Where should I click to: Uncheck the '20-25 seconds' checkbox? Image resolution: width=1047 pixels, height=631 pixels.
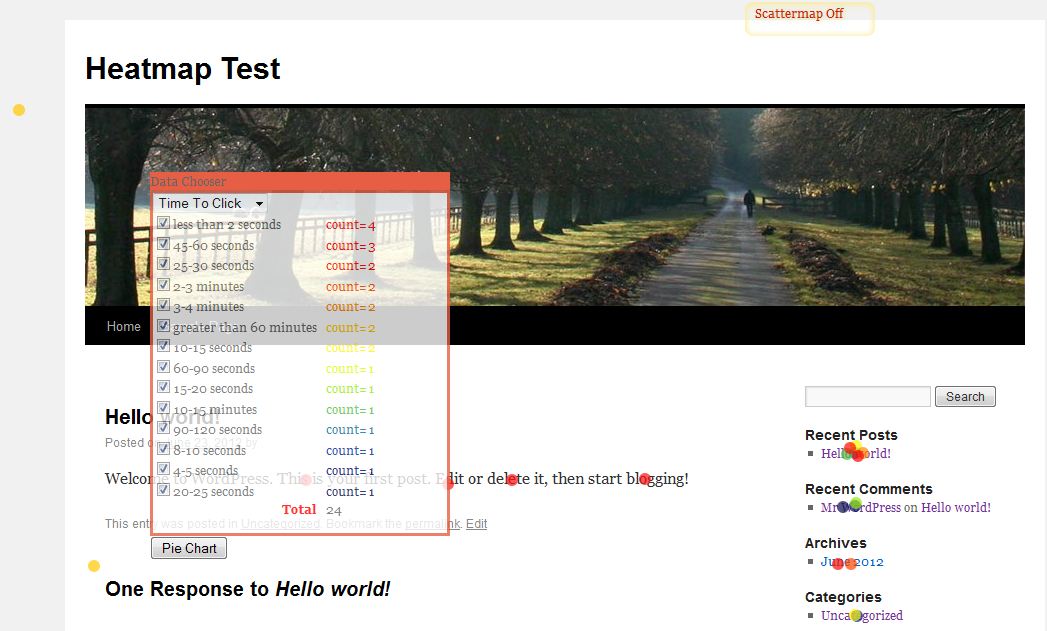163,489
